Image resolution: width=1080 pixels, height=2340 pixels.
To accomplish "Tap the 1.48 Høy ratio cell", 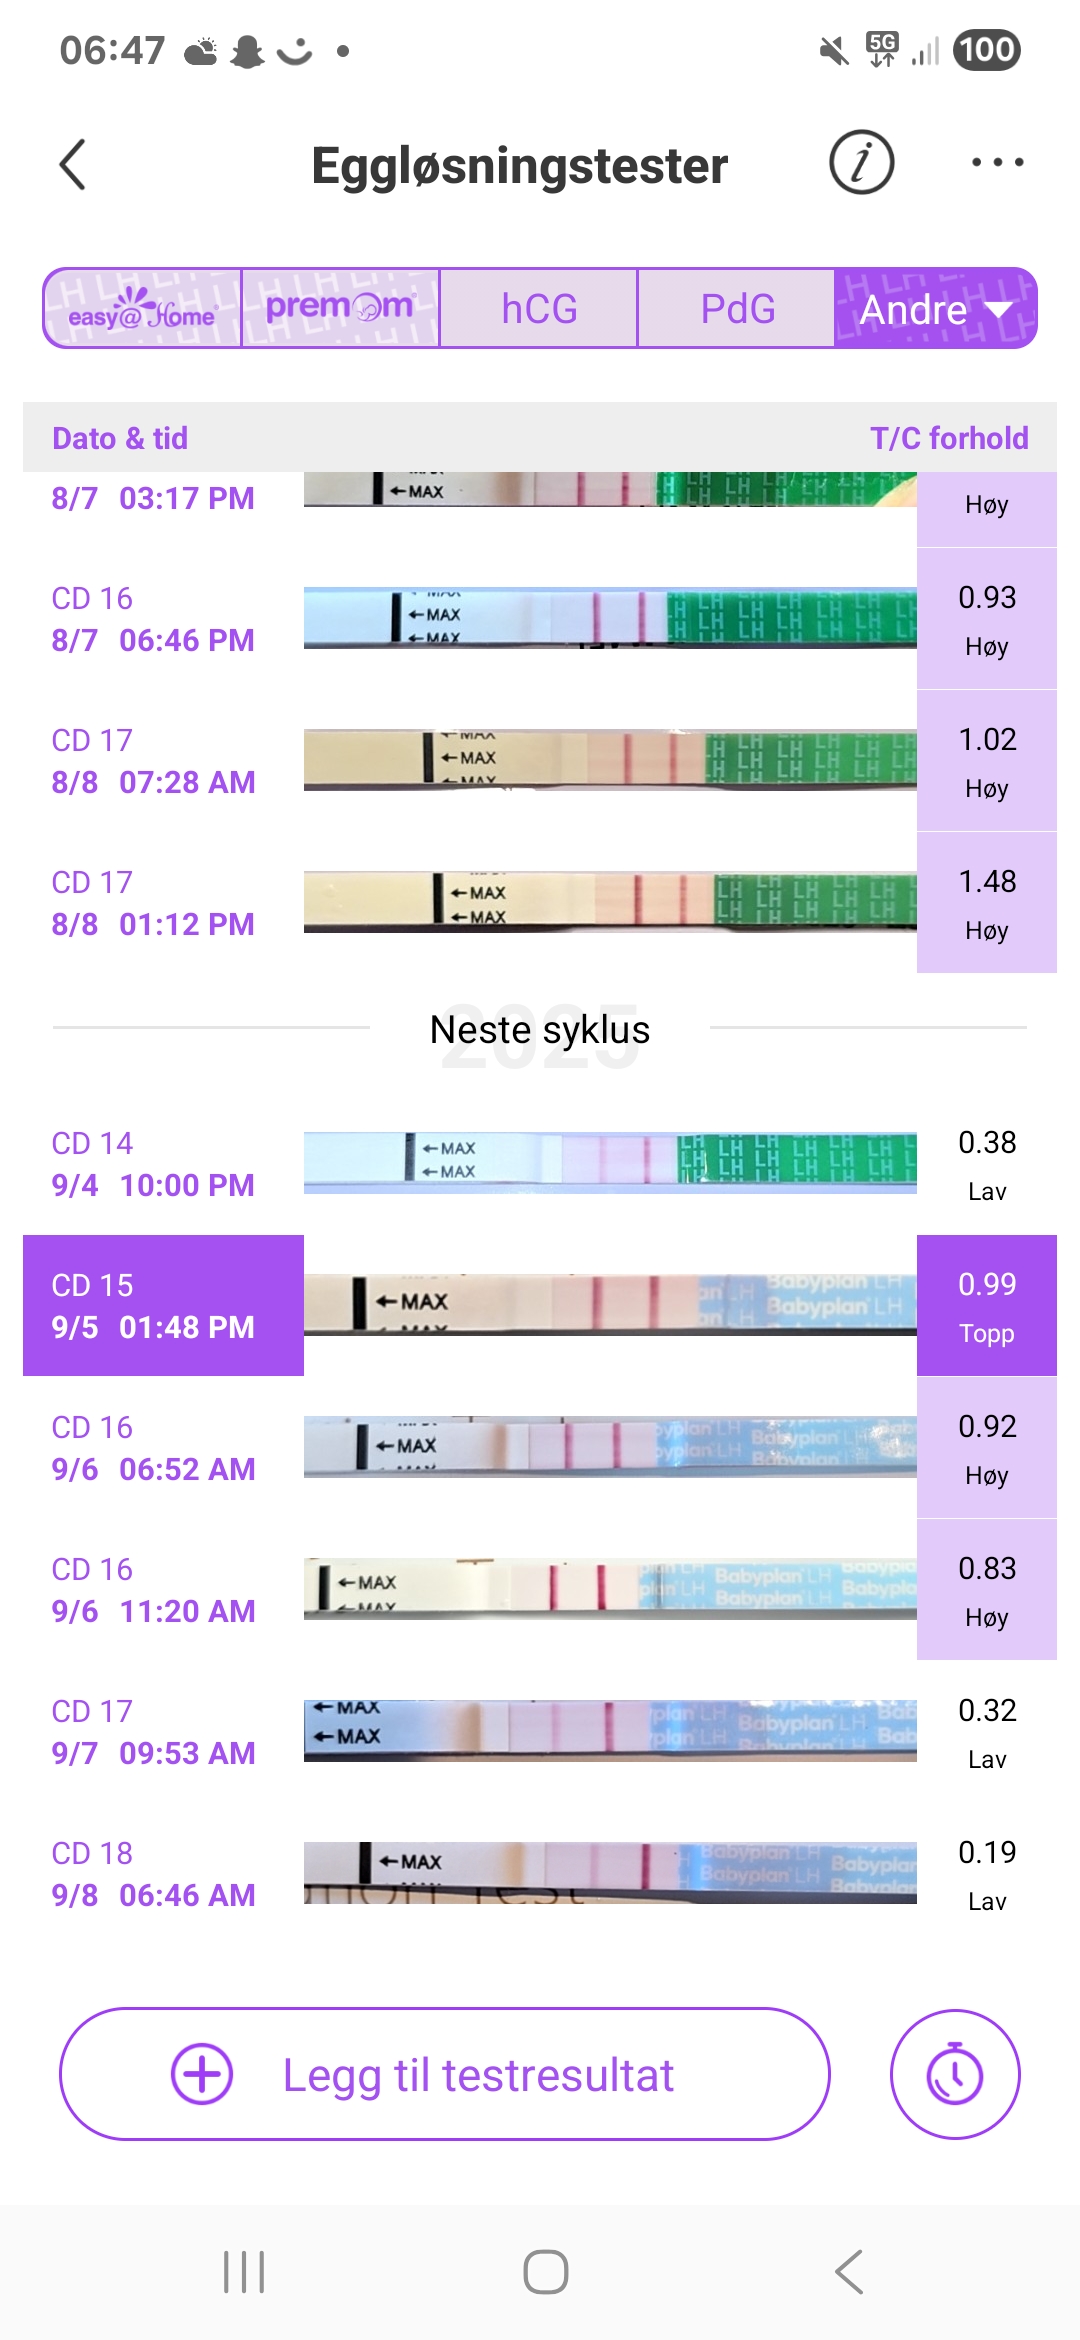I will coord(986,903).
